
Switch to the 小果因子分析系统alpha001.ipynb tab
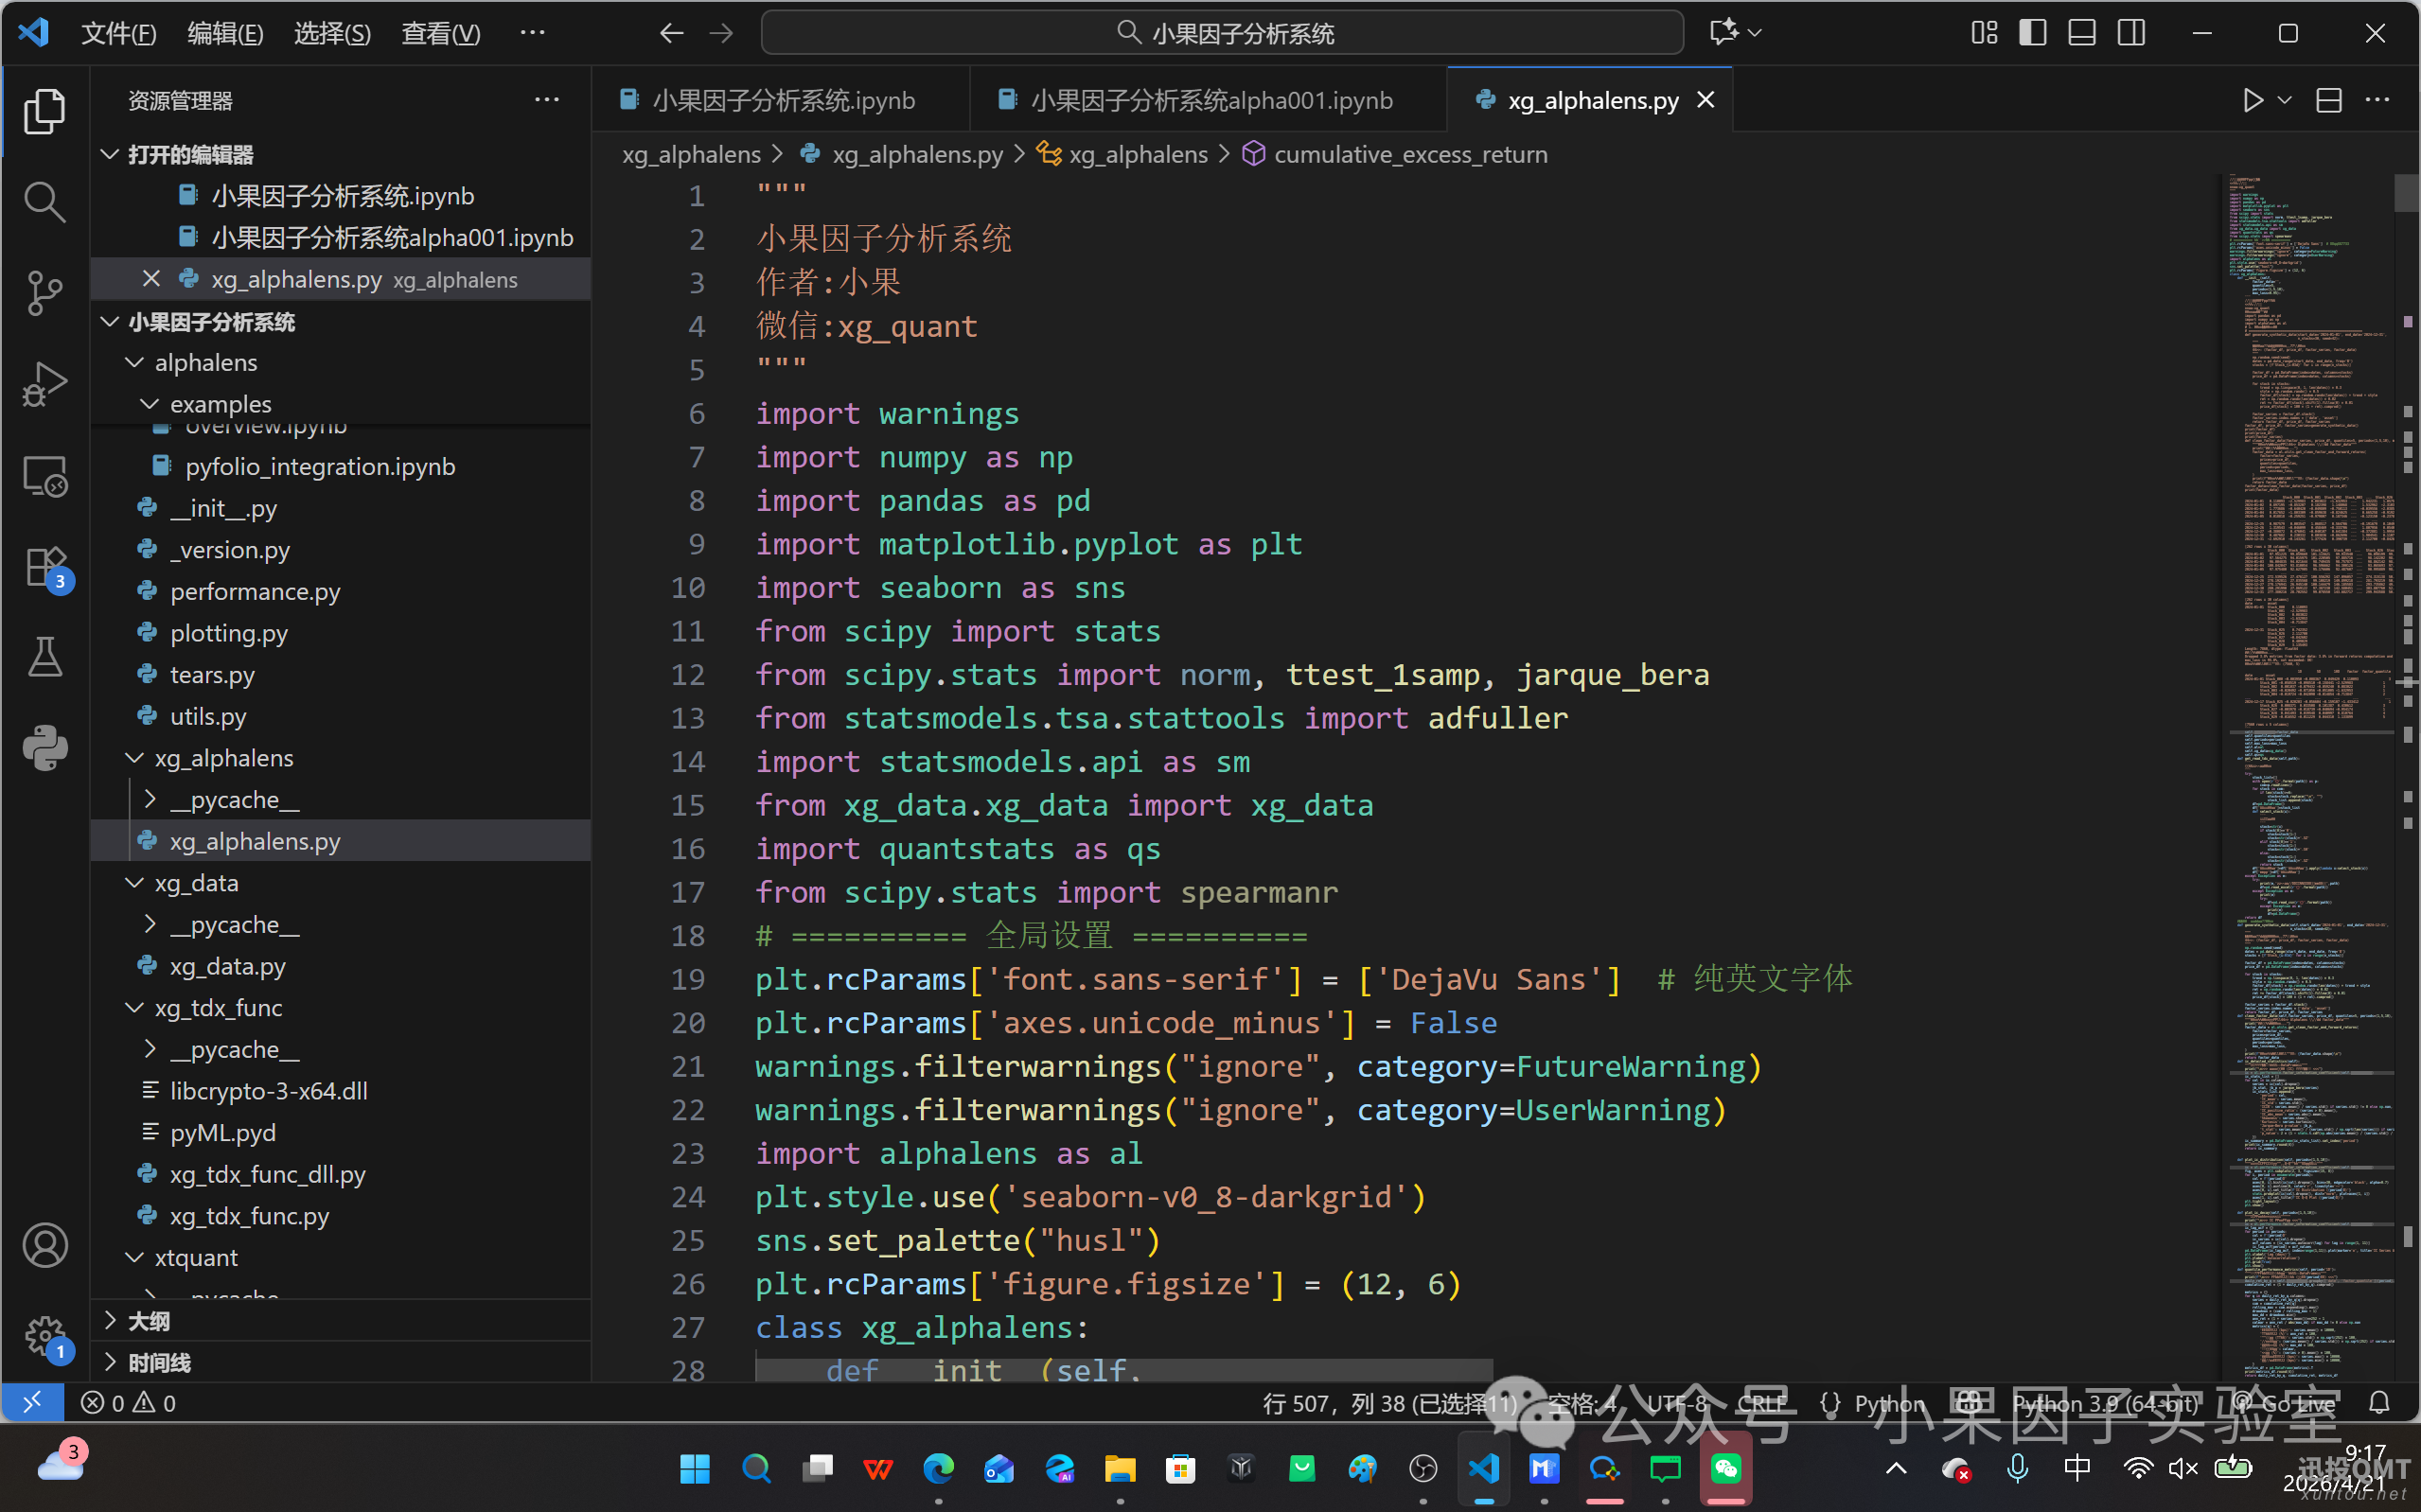(x=1211, y=99)
